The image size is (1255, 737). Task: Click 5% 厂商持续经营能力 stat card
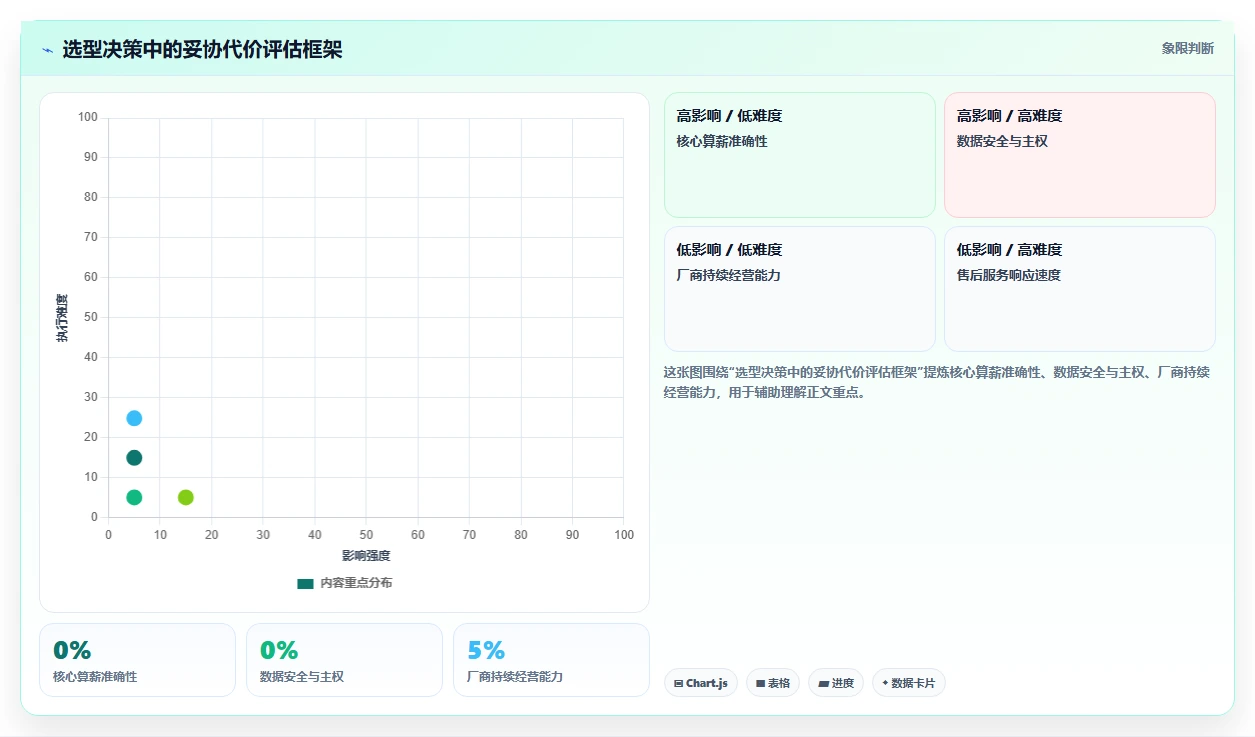point(551,660)
